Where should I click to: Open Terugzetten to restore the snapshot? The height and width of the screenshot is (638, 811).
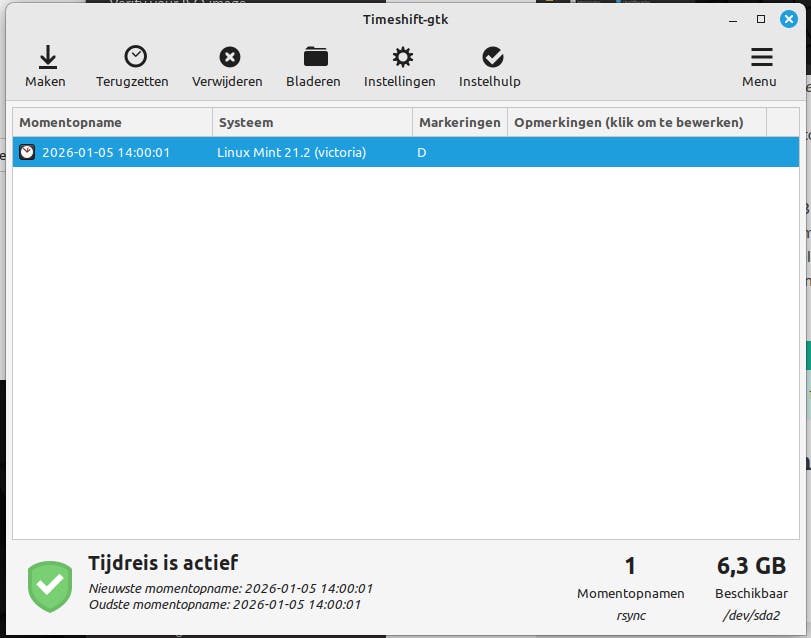pos(132,67)
